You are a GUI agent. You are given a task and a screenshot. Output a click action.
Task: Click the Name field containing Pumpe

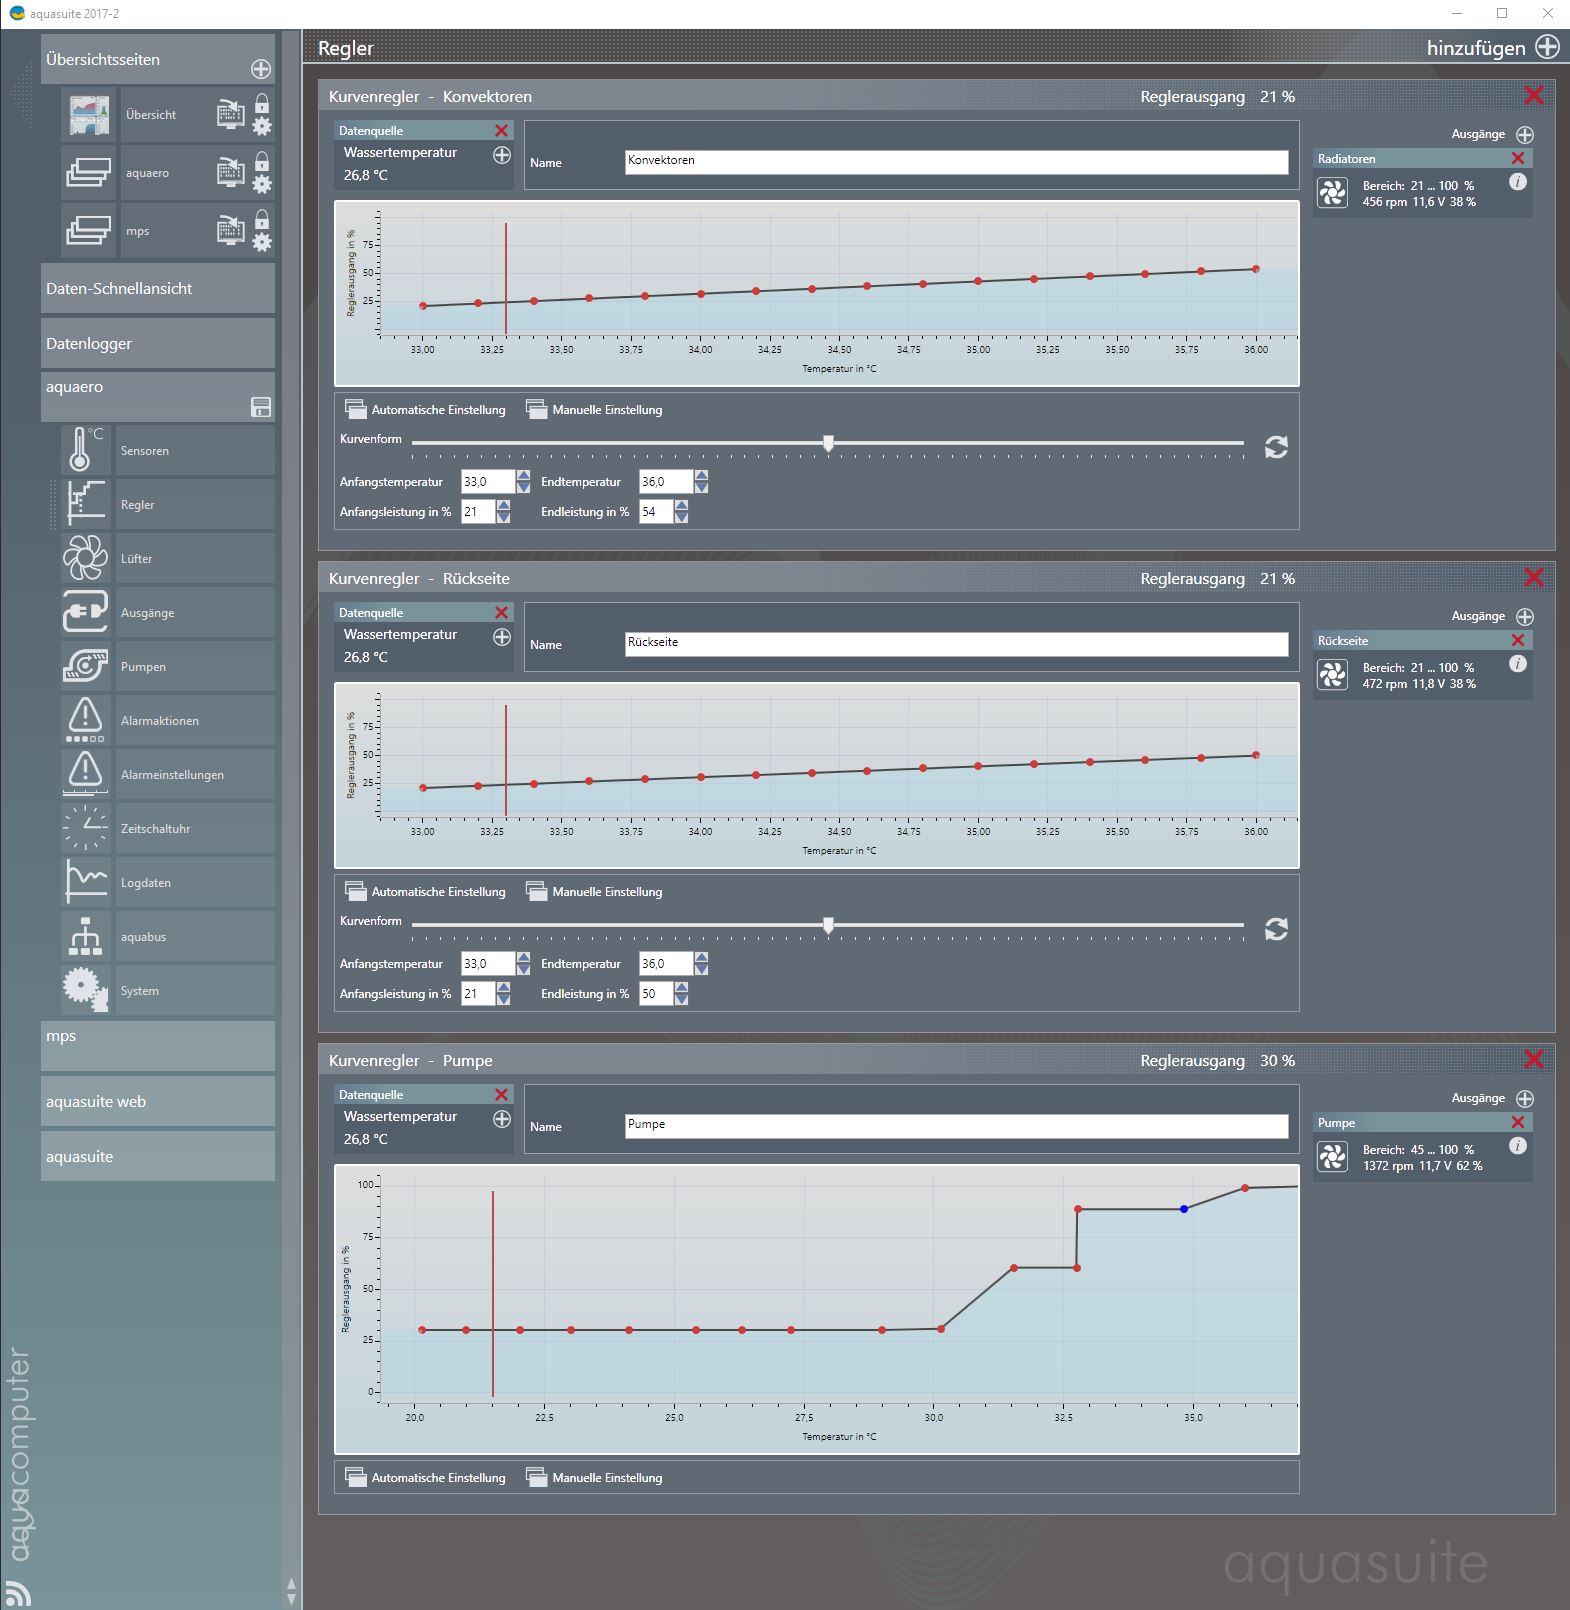click(x=957, y=1126)
